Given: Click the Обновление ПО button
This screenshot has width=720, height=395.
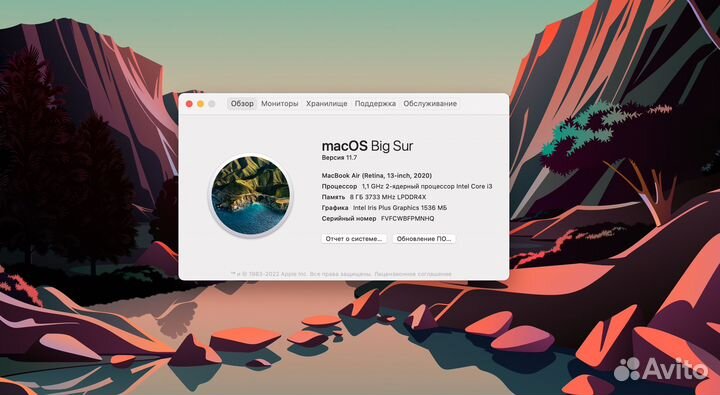Looking at the screenshot, I should 424,239.
